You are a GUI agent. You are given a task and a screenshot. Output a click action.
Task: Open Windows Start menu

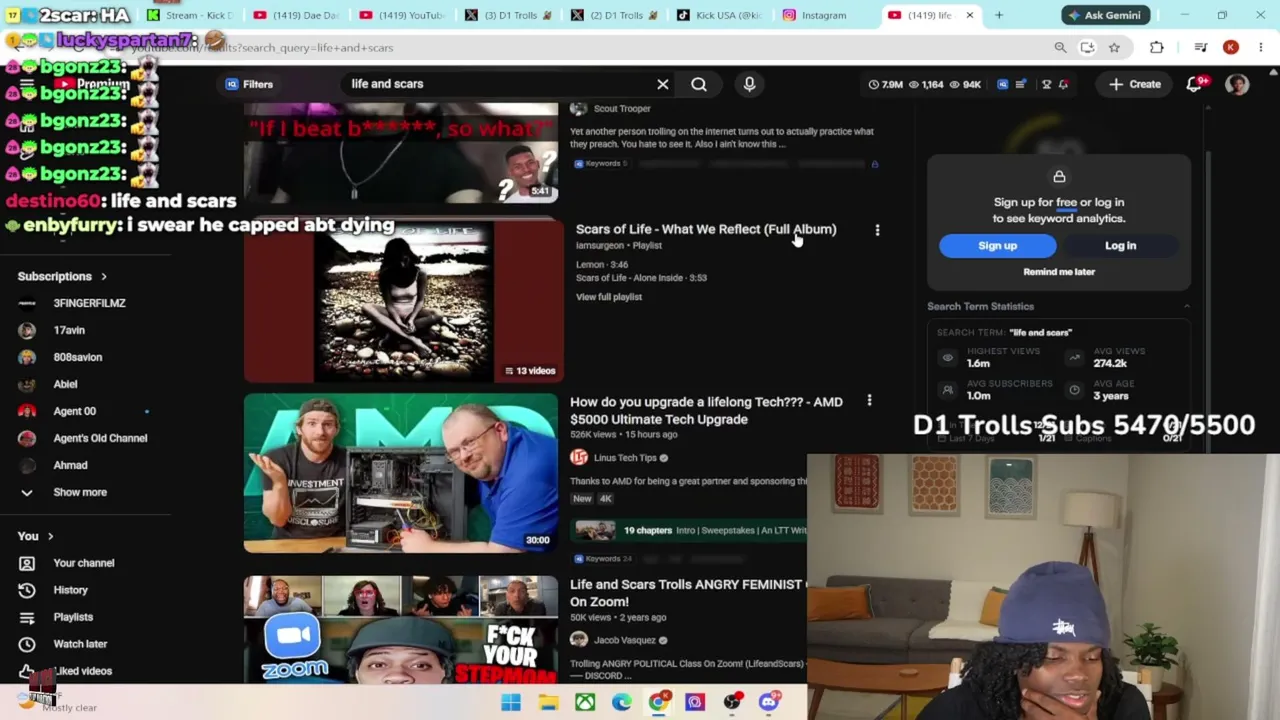[511, 702]
